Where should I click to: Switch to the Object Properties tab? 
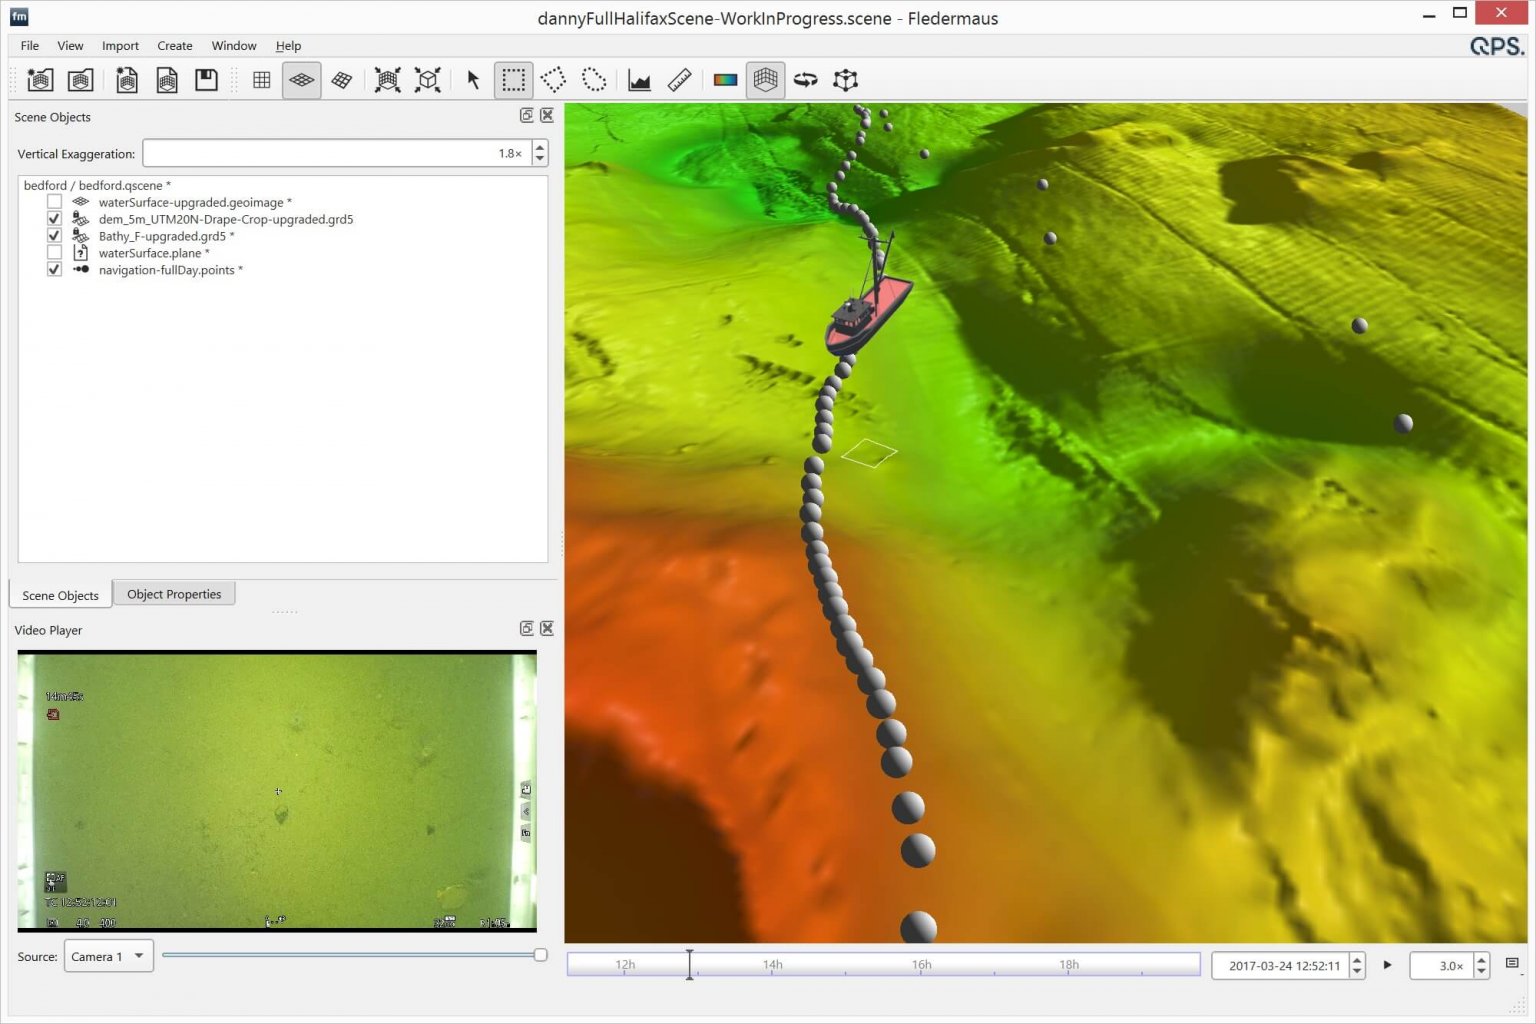(174, 594)
